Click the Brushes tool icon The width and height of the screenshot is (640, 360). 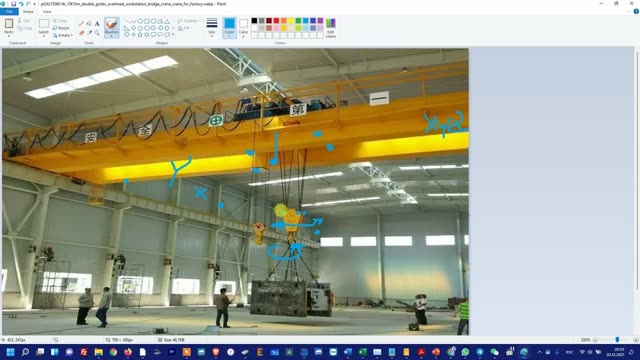111,25
